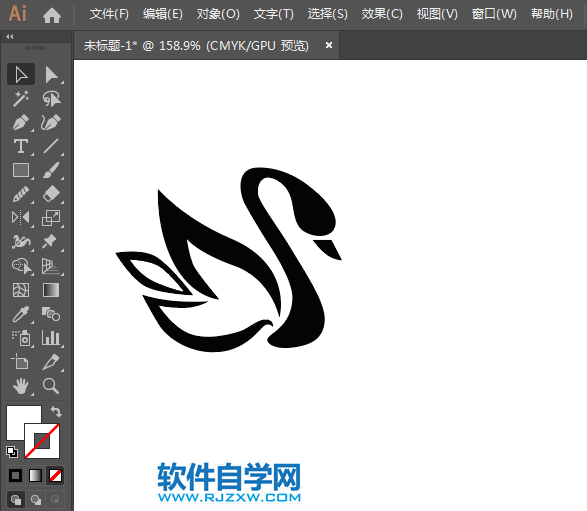Pick the Eyedropper tool
587x511 pixels.
(21, 314)
